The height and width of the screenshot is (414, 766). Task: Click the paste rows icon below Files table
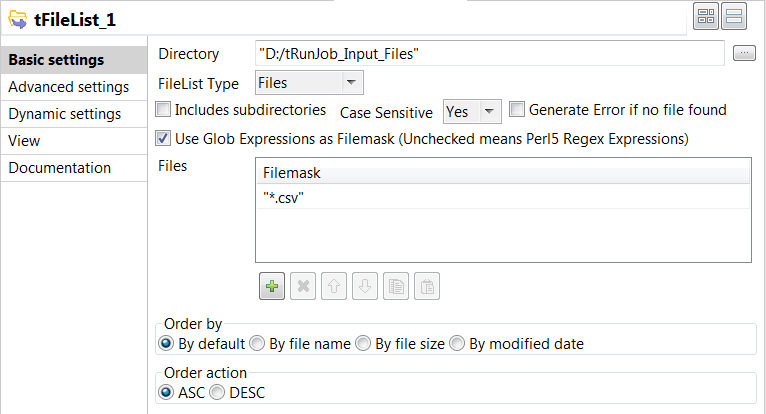[x=427, y=287]
